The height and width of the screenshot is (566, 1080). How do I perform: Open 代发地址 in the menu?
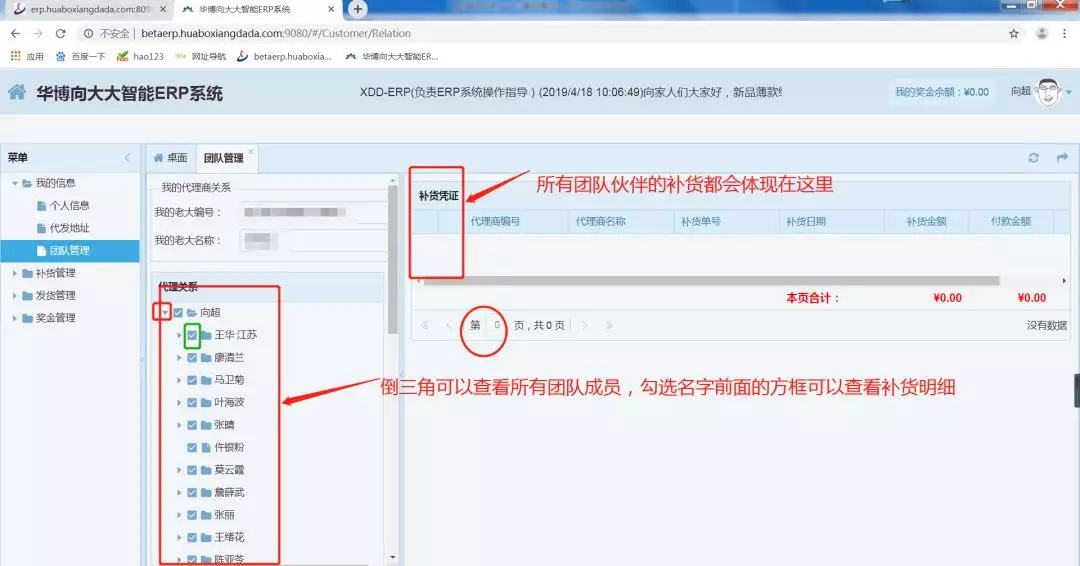69,228
